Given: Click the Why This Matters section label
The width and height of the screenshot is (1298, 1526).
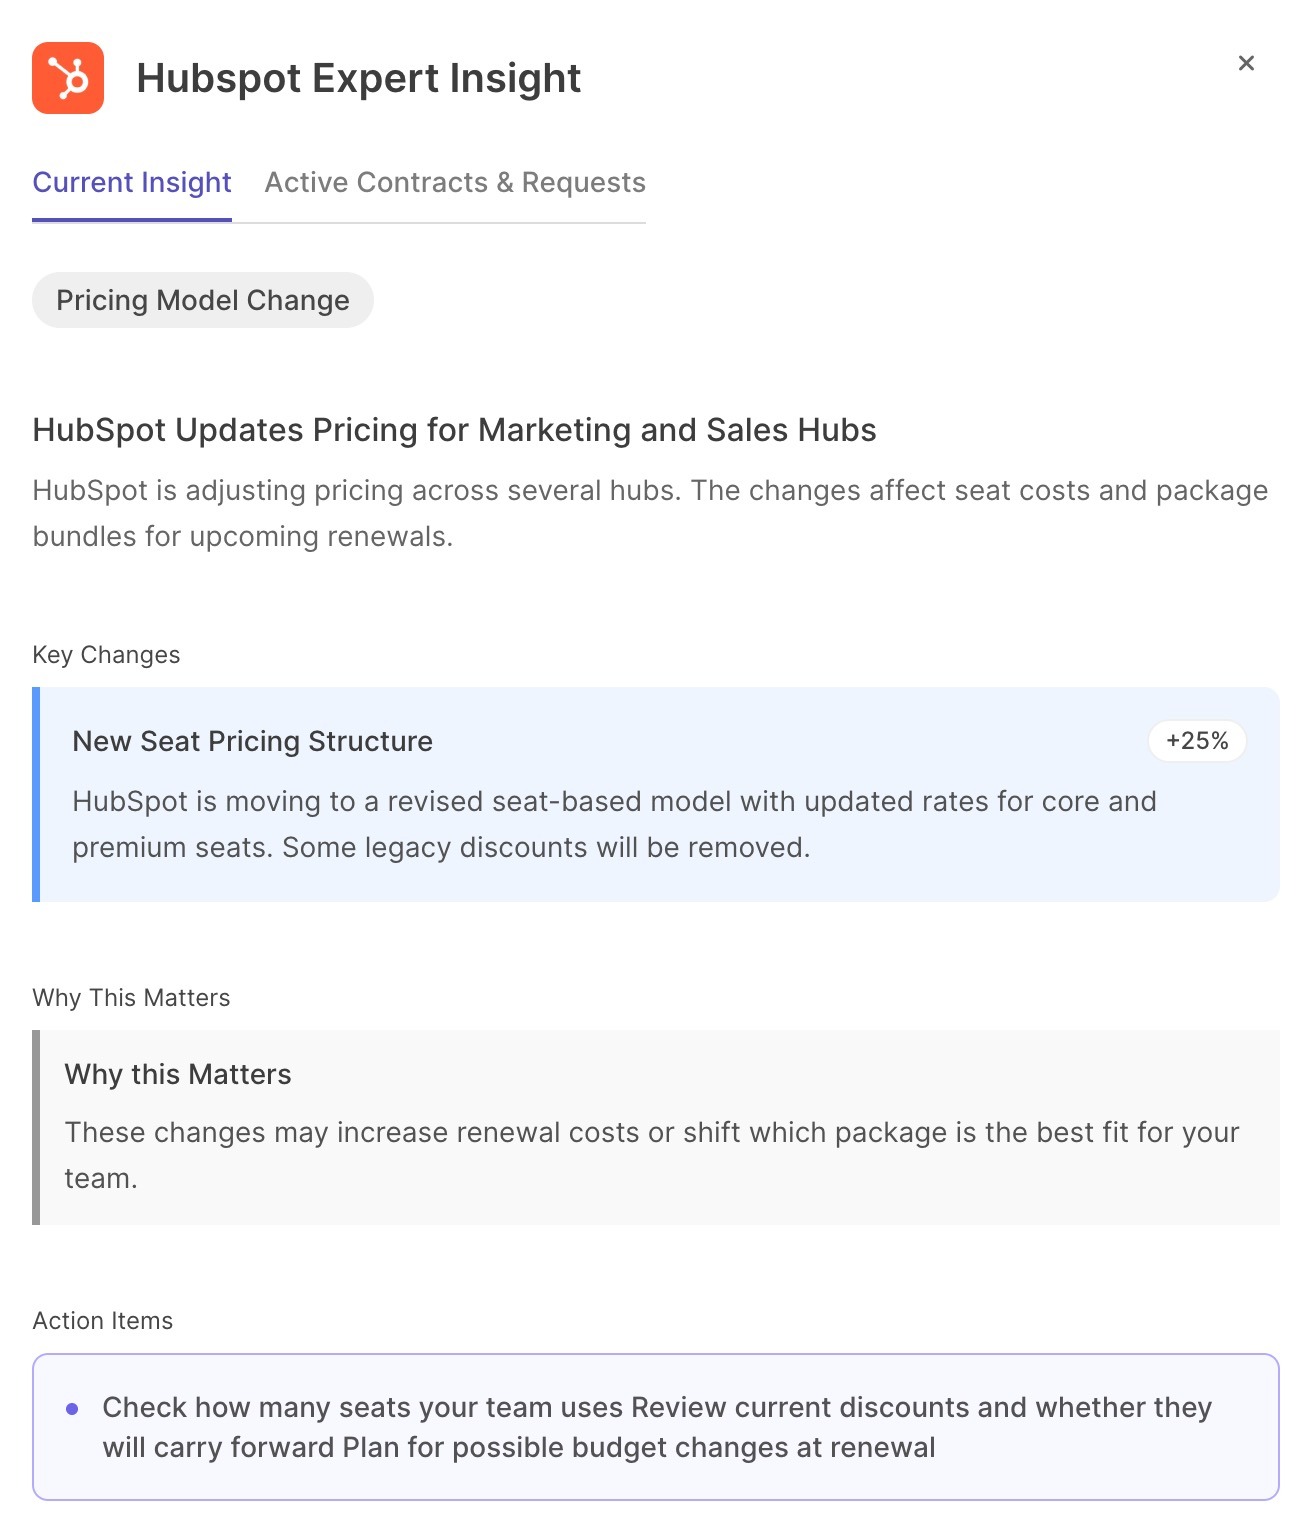Looking at the screenshot, I should 131,998.
